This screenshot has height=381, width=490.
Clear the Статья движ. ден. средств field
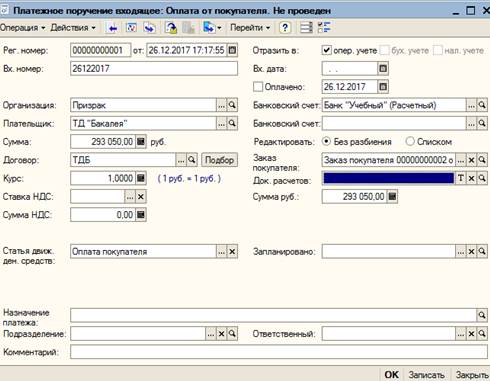tap(232, 252)
